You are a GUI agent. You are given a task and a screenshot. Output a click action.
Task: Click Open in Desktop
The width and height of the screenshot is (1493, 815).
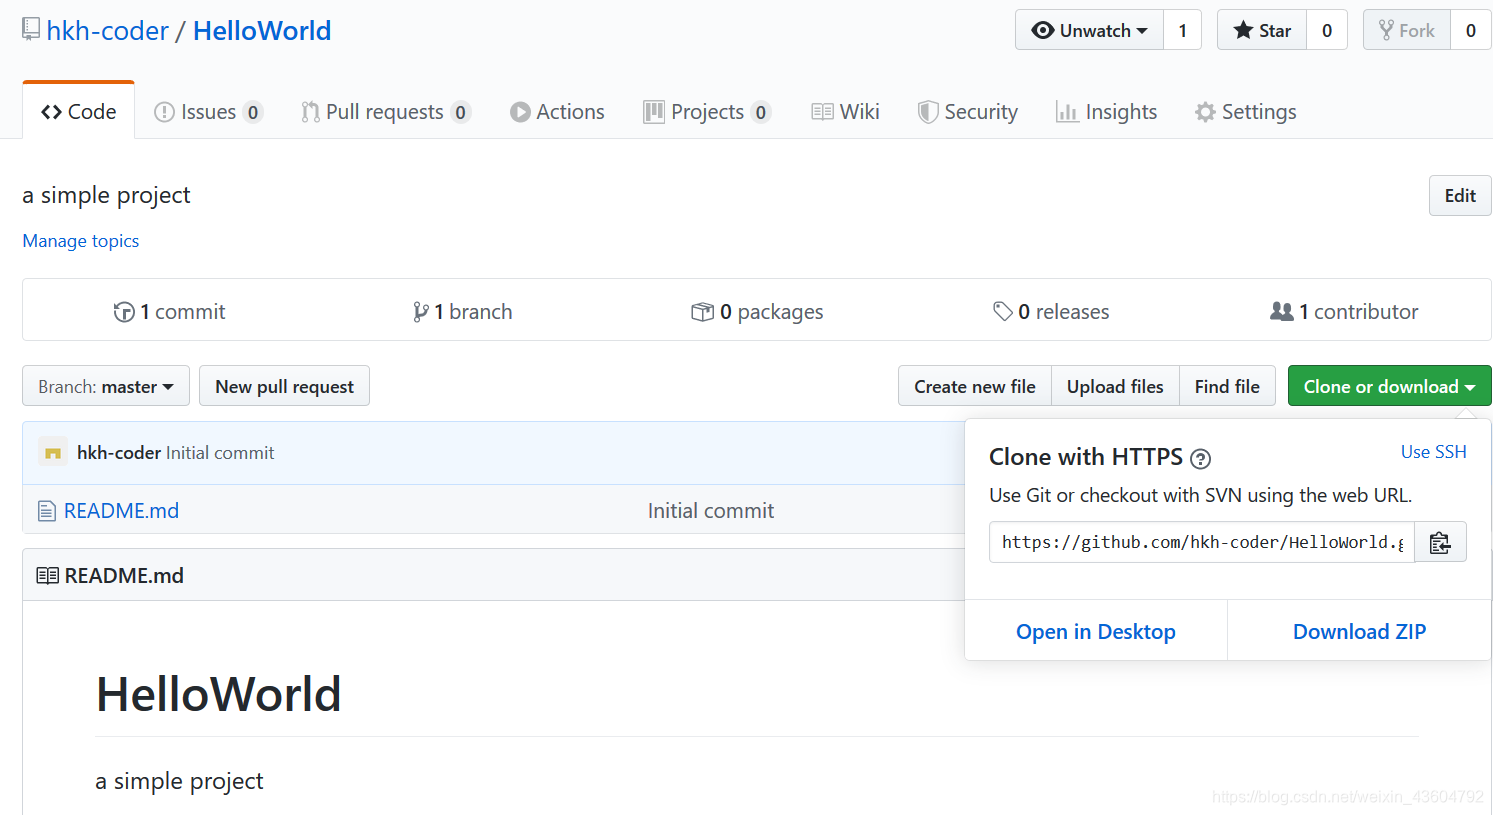[1096, 631]
